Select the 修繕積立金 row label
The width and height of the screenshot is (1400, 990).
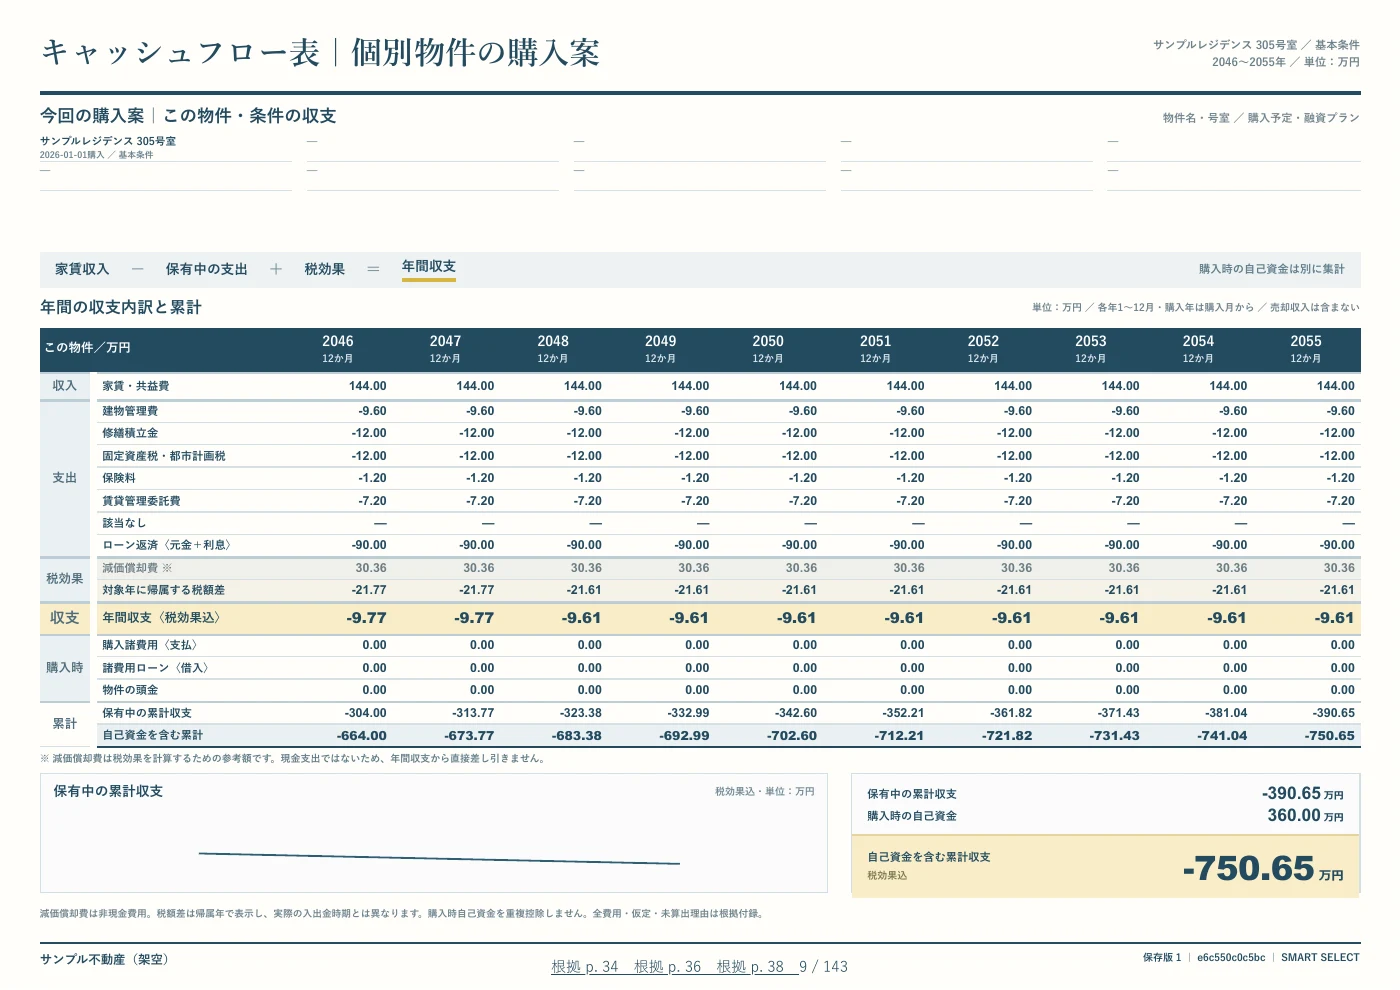(x=130, y=433)
